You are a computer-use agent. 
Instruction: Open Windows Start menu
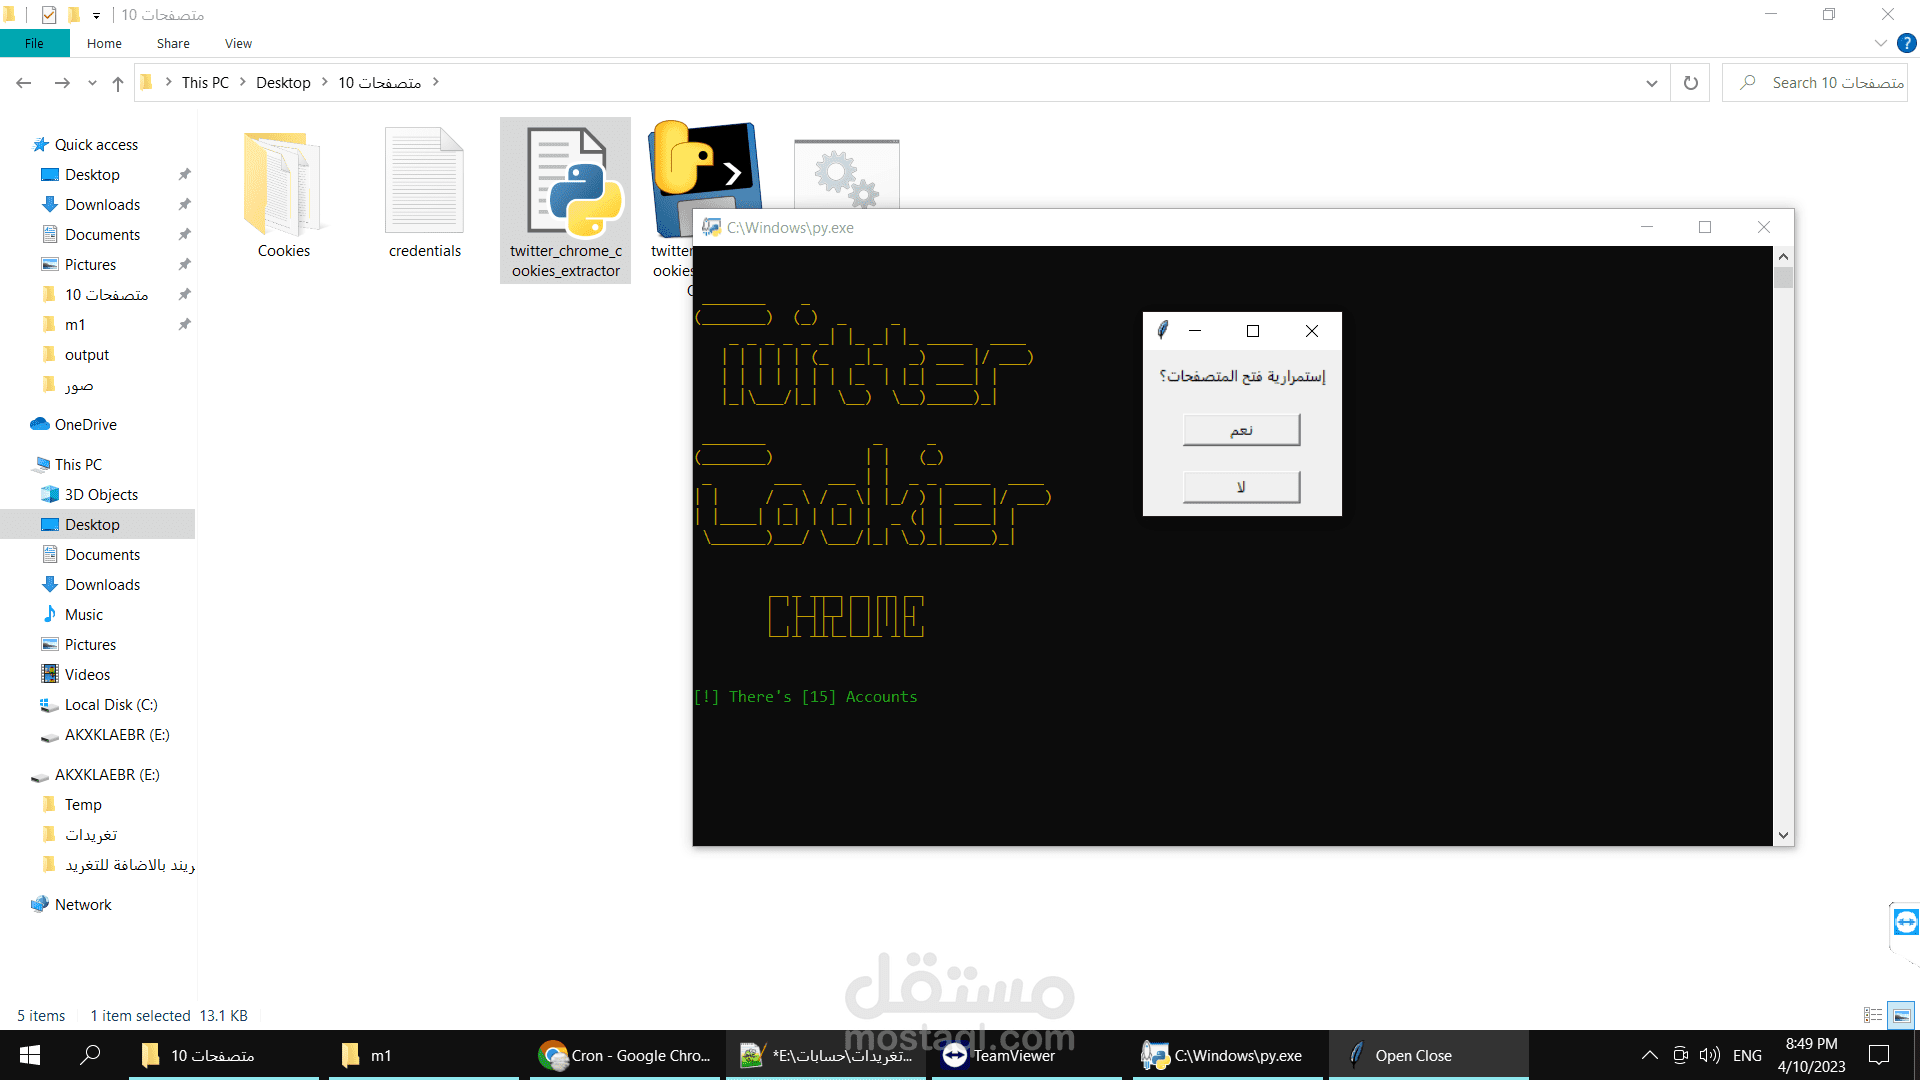point(29,1055)
